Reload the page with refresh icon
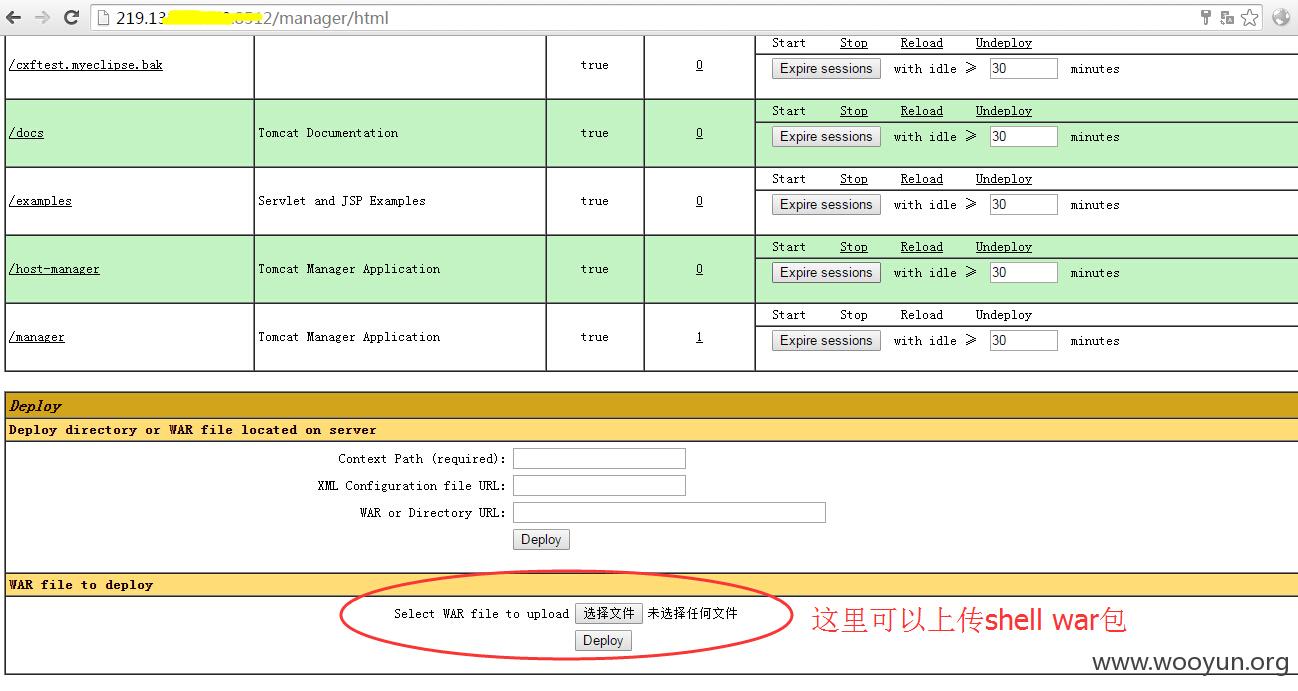Image resolution: width=1298 pixels, height=691 pixels. click(x=71, y=17)
